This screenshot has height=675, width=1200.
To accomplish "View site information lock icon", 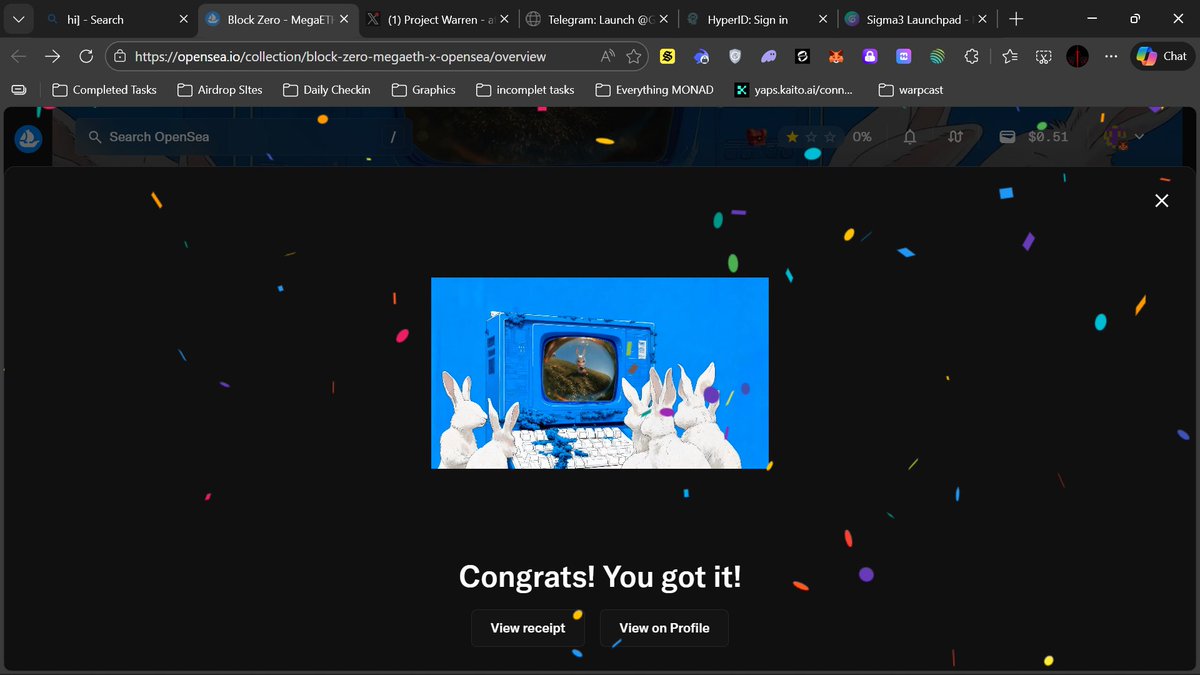I will (119, 56).
